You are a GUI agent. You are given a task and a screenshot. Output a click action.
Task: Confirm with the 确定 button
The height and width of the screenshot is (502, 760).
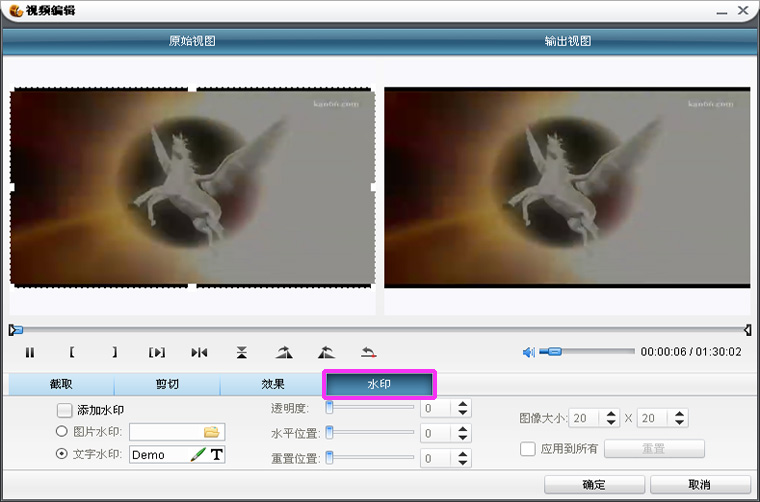594,485
